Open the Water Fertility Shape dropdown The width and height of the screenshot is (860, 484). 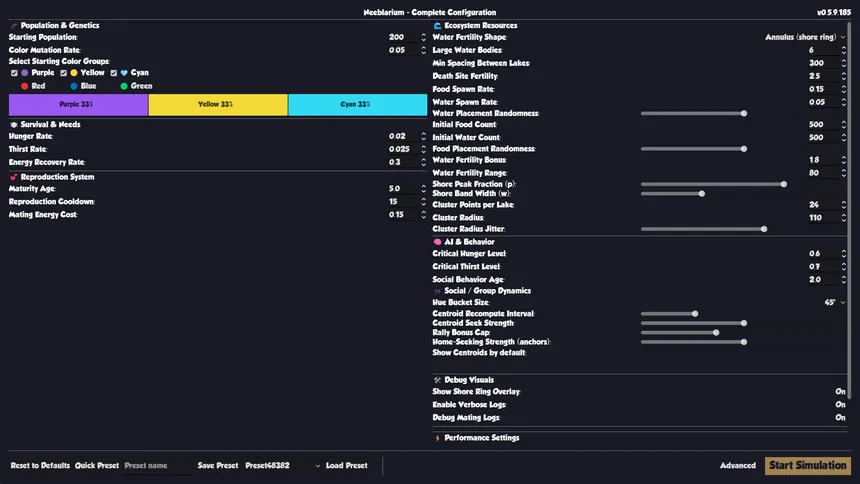point(805,37)
